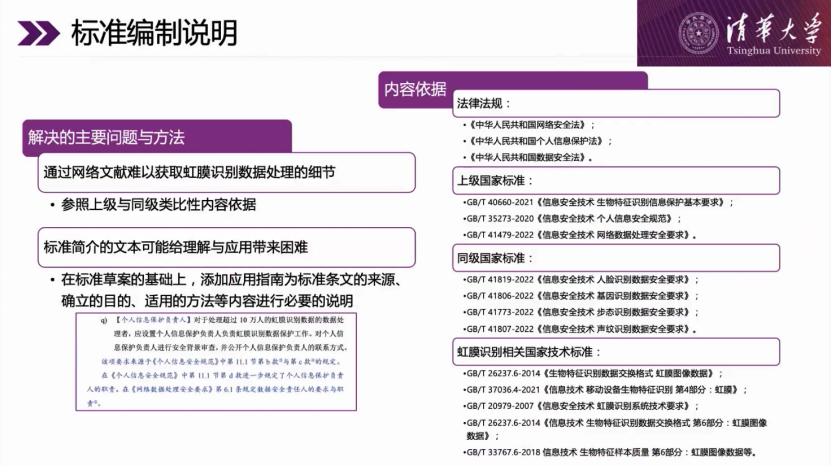The width and height of the screenshot is (831, 466).
Task: Click the Tsinghua University seal logo
Action: tap(698, 33)
